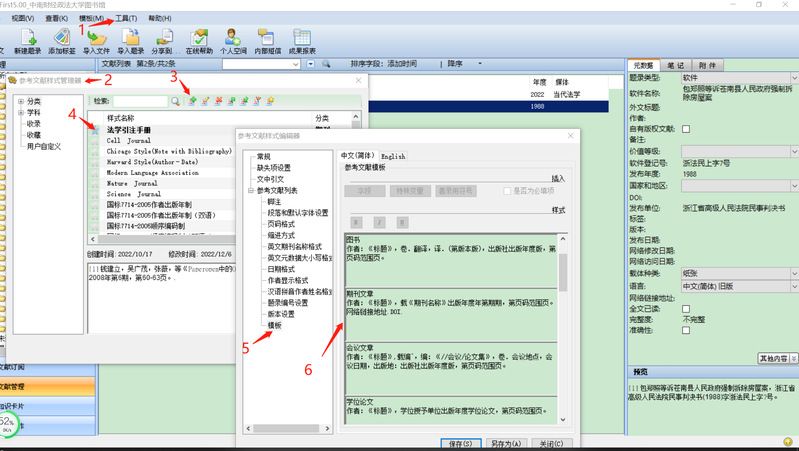Image resolution: width=799 pixels, height=451 pixels.
Task: Select 模板 in the editor tree
Action: (x=275, y=325)
